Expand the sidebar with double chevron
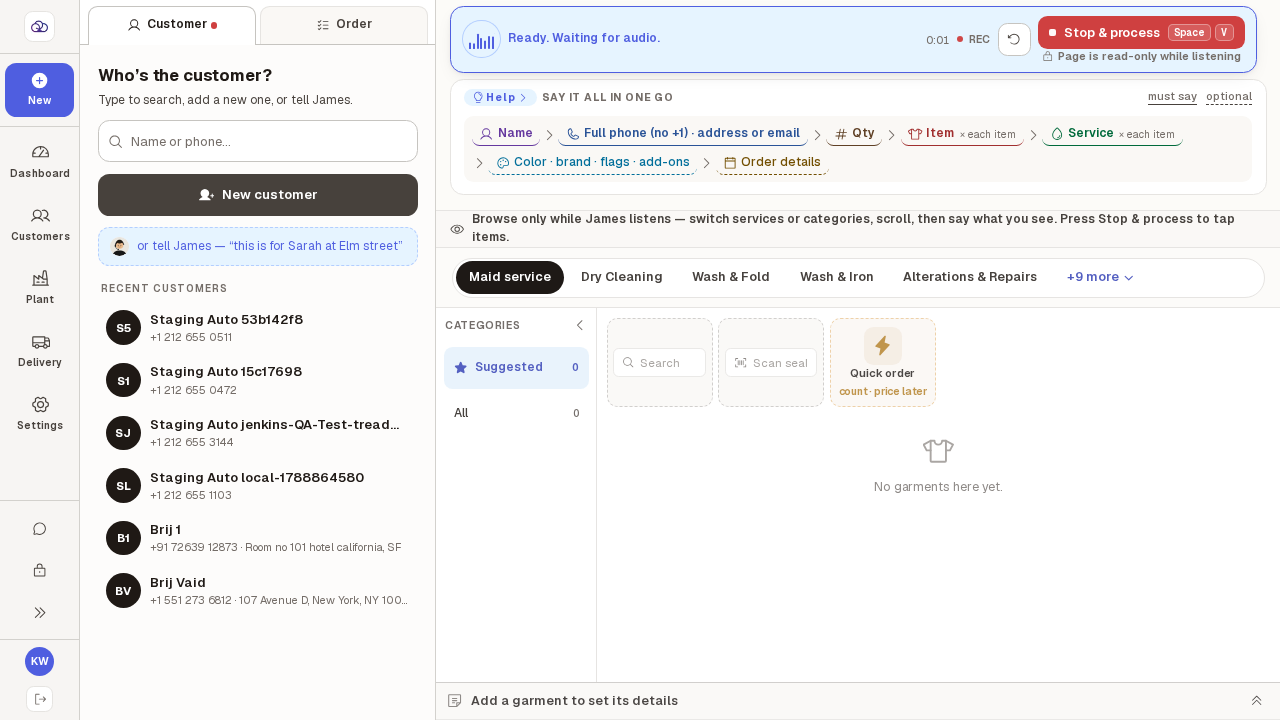1280x720 pixels. [40, 613]
